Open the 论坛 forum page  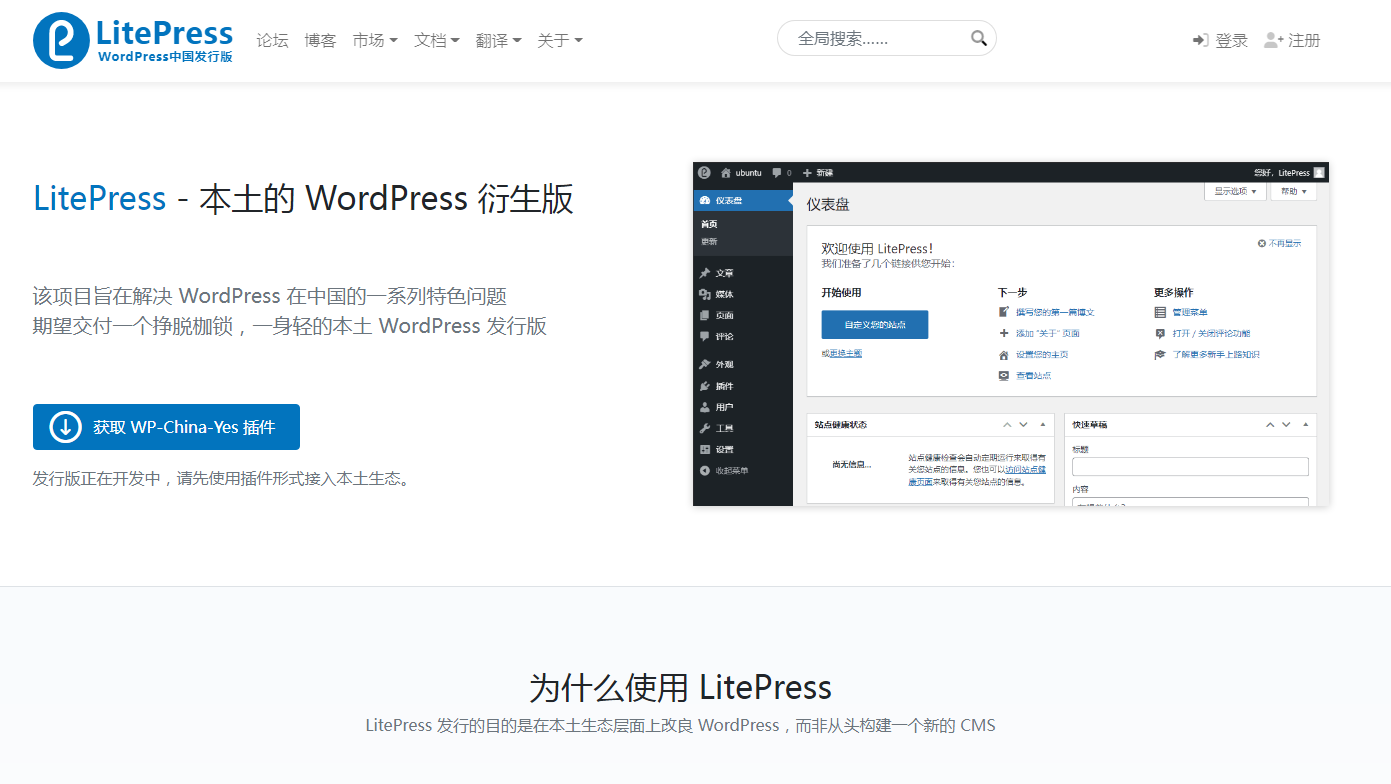pos(272,40)
